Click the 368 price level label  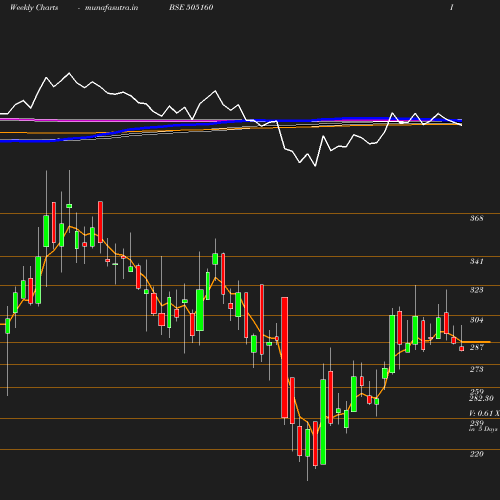(x=476, y=218)
